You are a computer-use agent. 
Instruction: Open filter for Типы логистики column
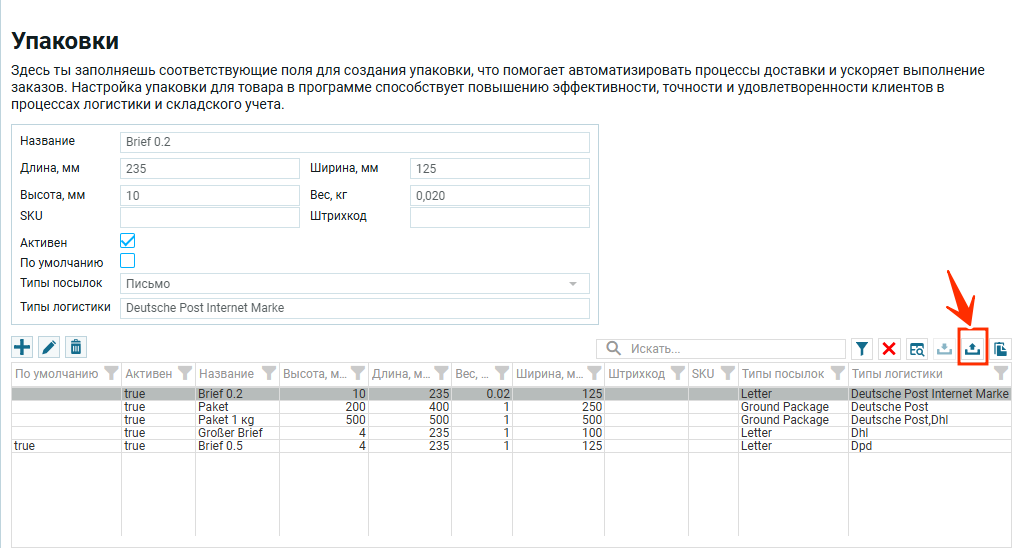coord(1000,374)
